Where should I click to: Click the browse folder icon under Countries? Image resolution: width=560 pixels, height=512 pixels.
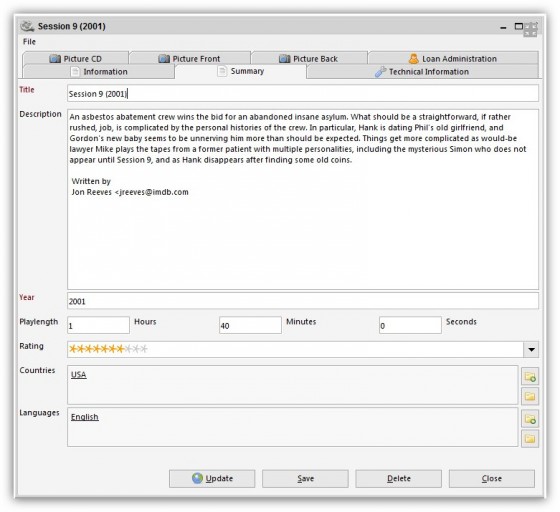[x=530, y=396]
